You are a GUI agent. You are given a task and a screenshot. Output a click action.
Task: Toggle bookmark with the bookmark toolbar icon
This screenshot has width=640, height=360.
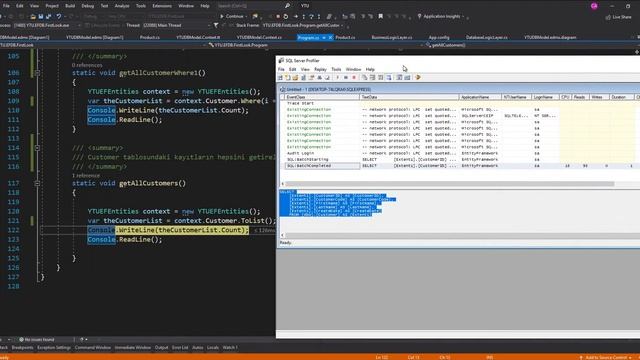(x=380, y=16)
